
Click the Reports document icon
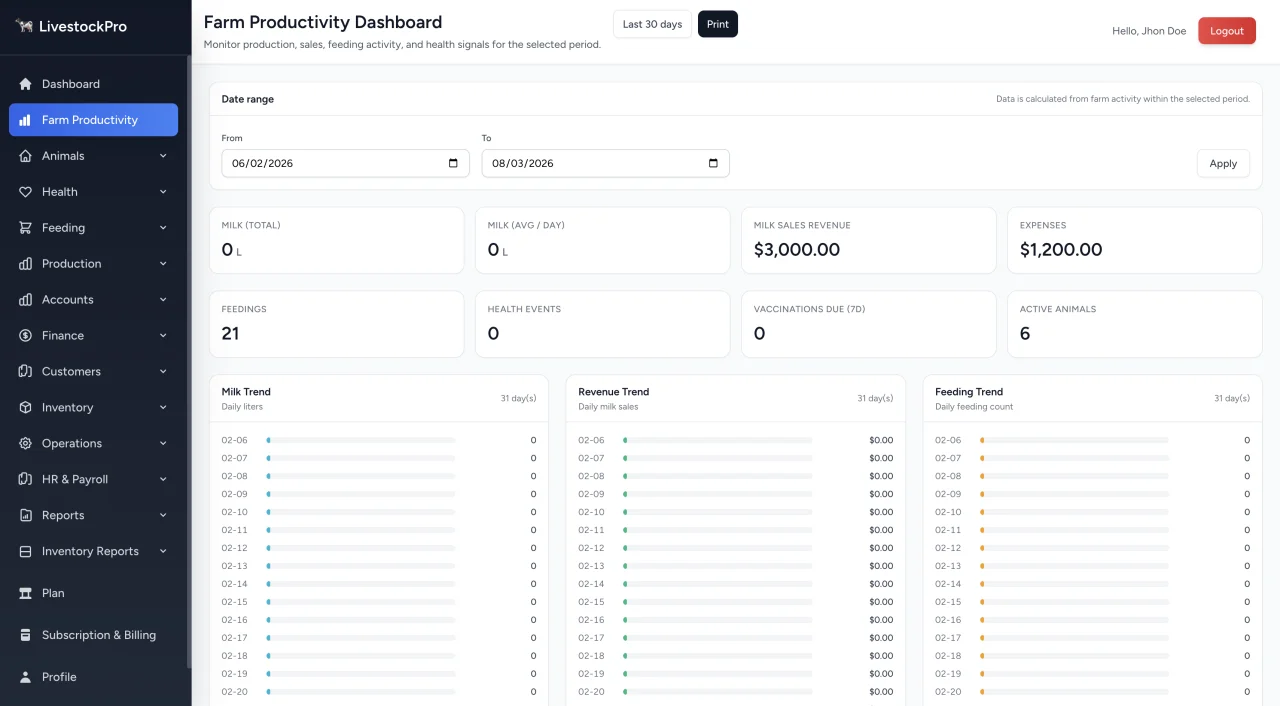[x=25, y=516]
